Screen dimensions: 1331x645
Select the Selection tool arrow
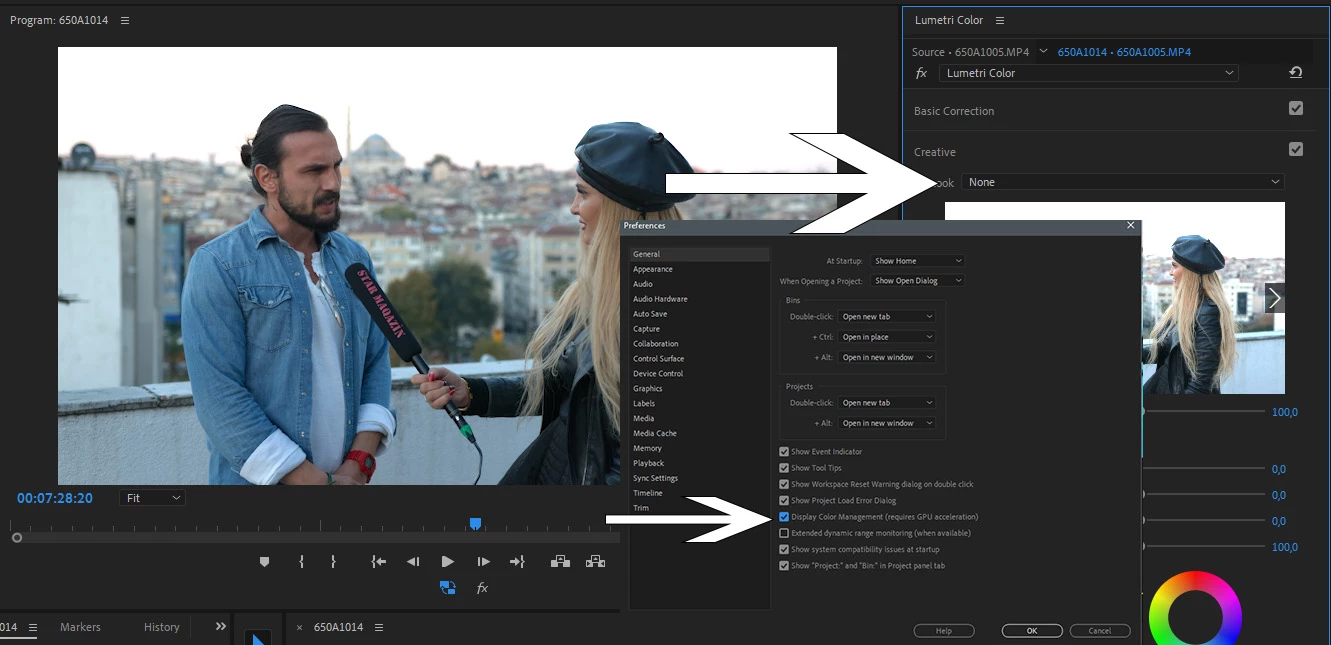pos(258,638)
